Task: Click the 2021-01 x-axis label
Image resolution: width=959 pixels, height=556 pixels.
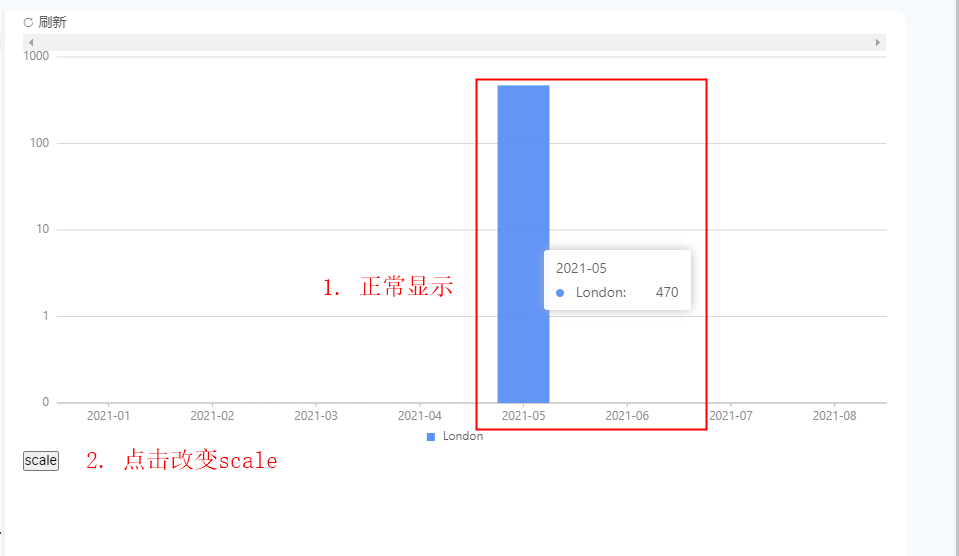Action: [x=108, y=416]
